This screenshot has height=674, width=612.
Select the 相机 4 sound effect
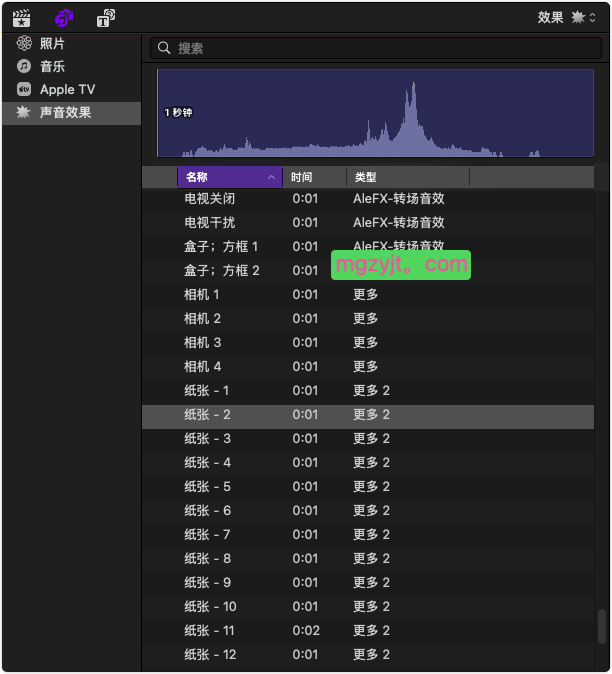368,367
